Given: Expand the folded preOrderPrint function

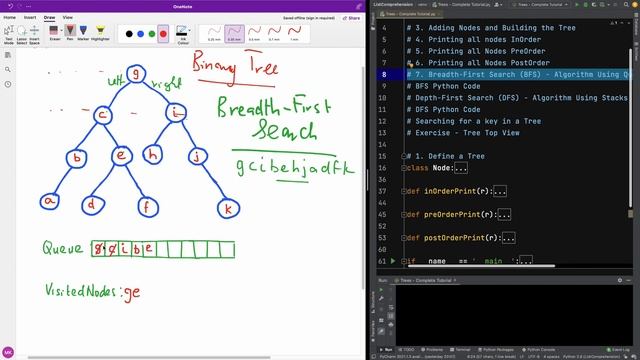Looking at the screenshot, I should point(504,214).
